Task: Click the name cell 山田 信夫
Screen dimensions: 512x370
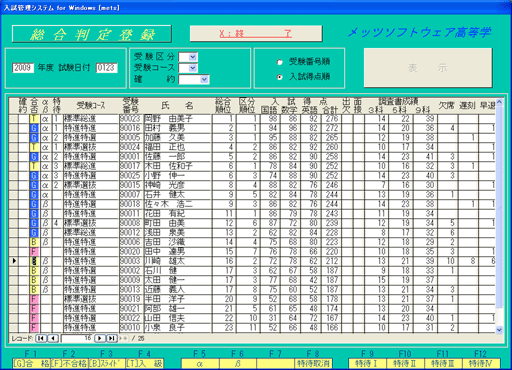Action: point(178,318)
